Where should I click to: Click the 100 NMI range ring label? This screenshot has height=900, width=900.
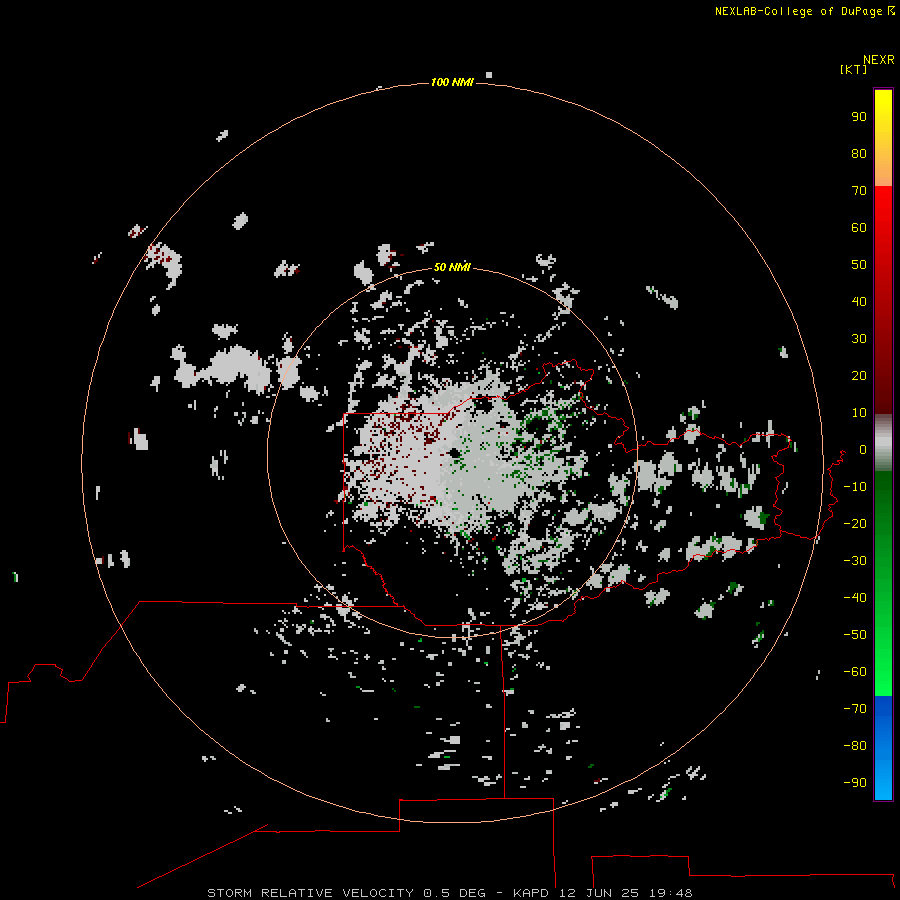[x=452, y=82]
